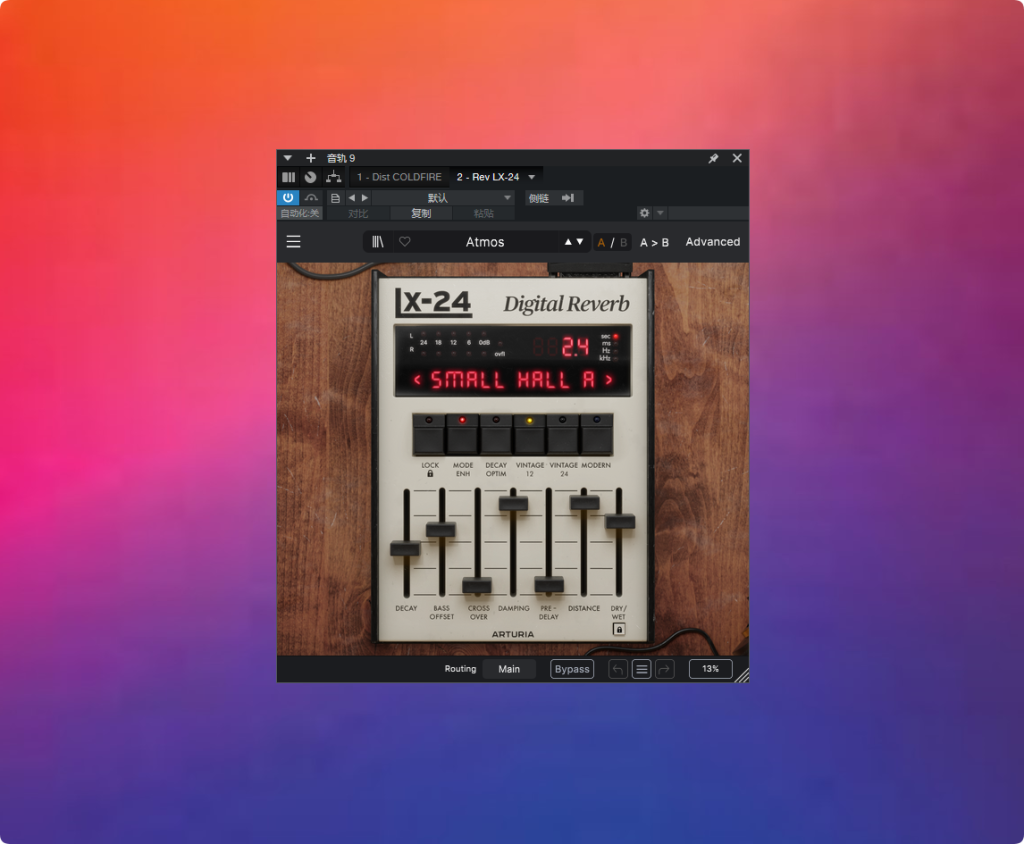Click the Atmos preset name
The height and width of the screenshot is (844, 1024).
point(485,242)
